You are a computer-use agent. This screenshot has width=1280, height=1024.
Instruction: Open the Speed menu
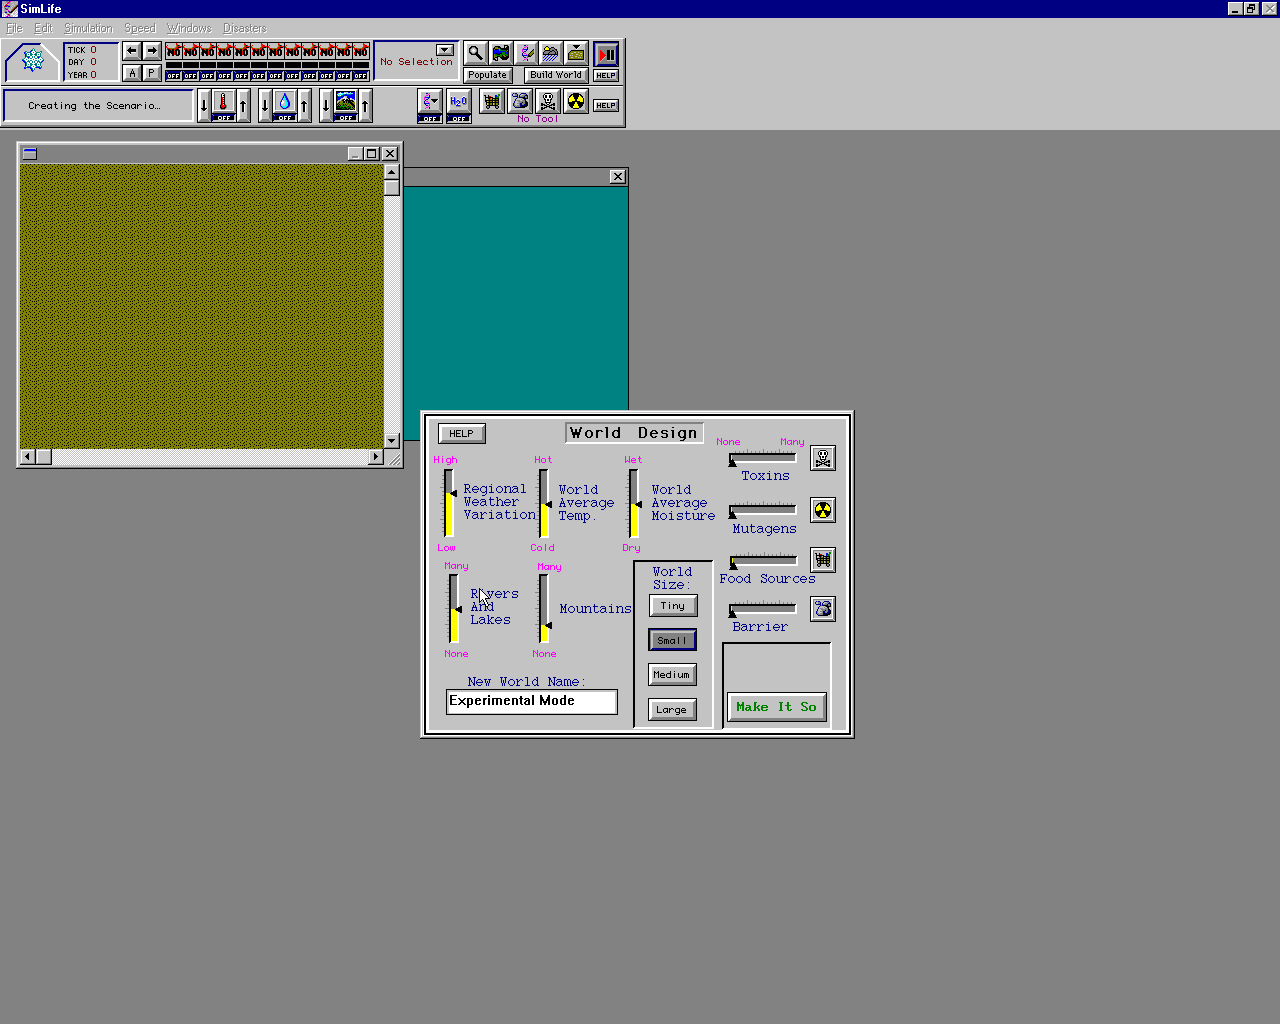tap(139, 28)
